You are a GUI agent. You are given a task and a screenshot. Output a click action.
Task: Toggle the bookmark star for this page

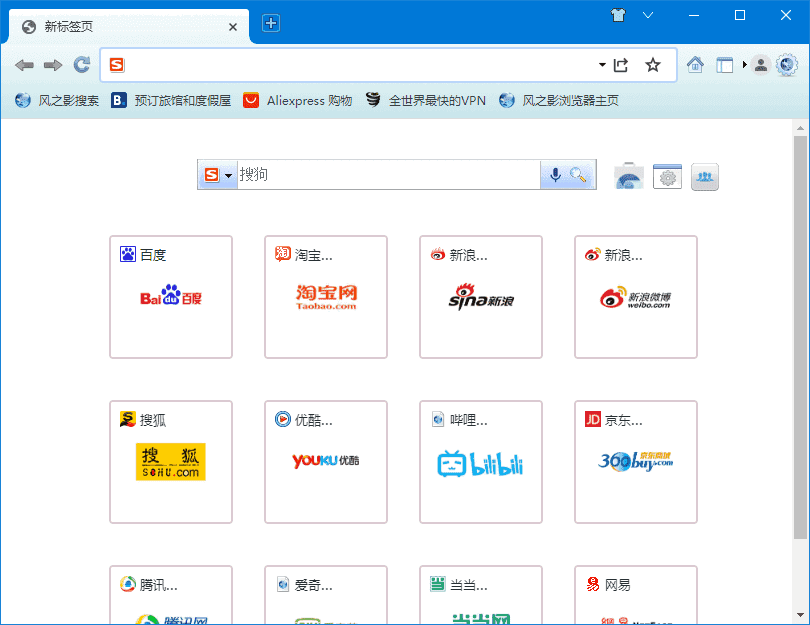(652, 64)
